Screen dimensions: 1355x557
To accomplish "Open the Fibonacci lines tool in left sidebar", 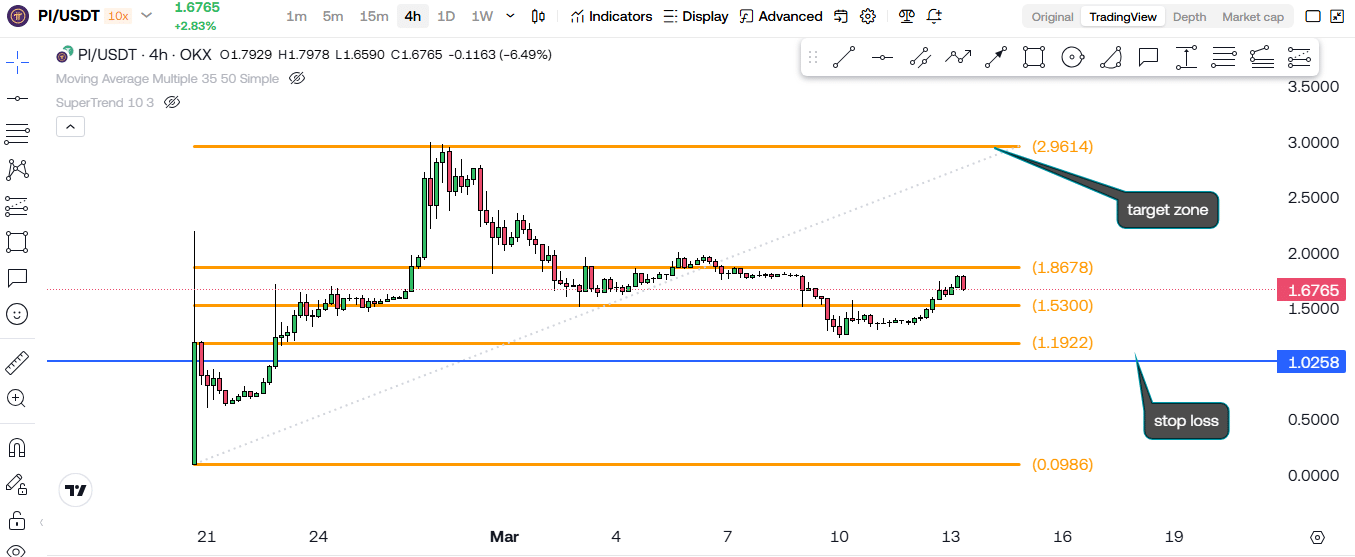I will click(17, 134).
